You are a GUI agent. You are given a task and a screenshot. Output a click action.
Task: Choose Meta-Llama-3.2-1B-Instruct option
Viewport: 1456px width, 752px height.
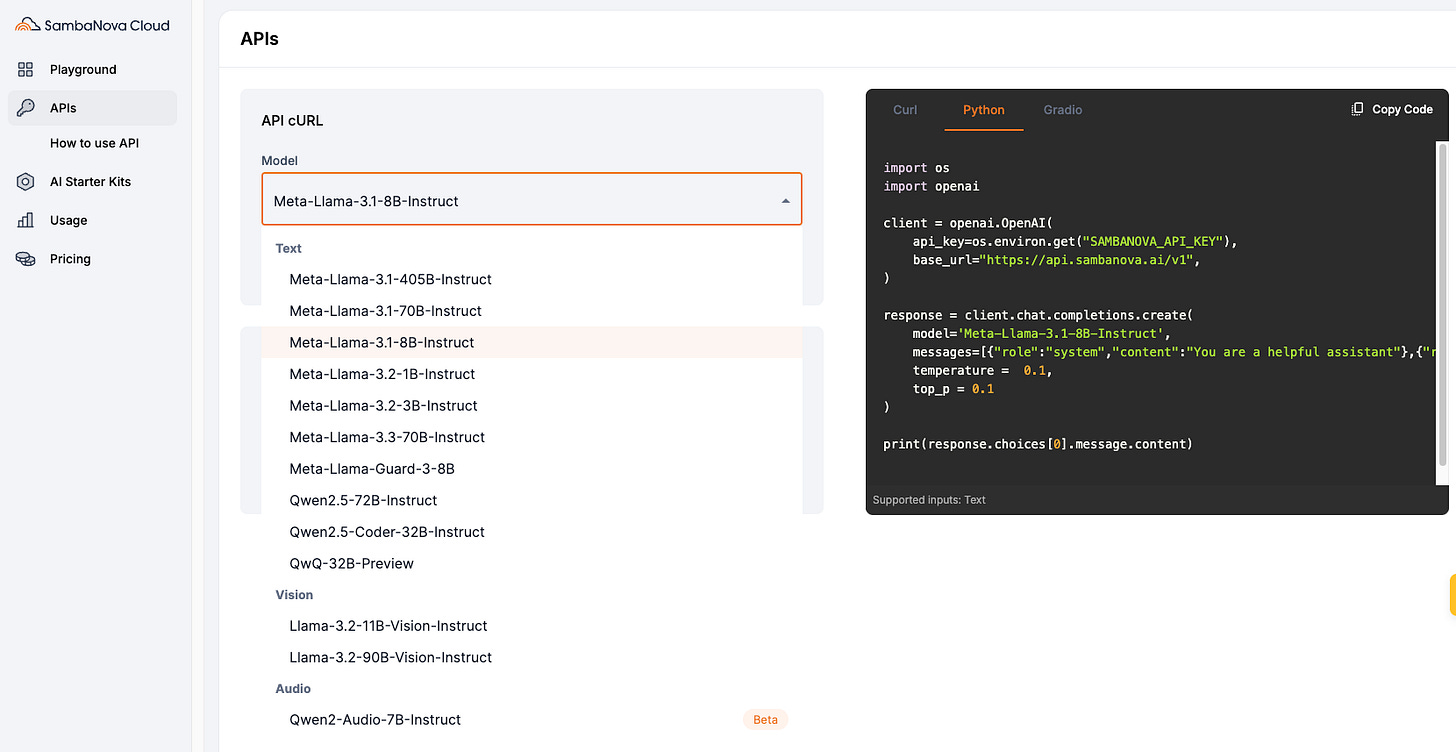(x=532, y=374)
